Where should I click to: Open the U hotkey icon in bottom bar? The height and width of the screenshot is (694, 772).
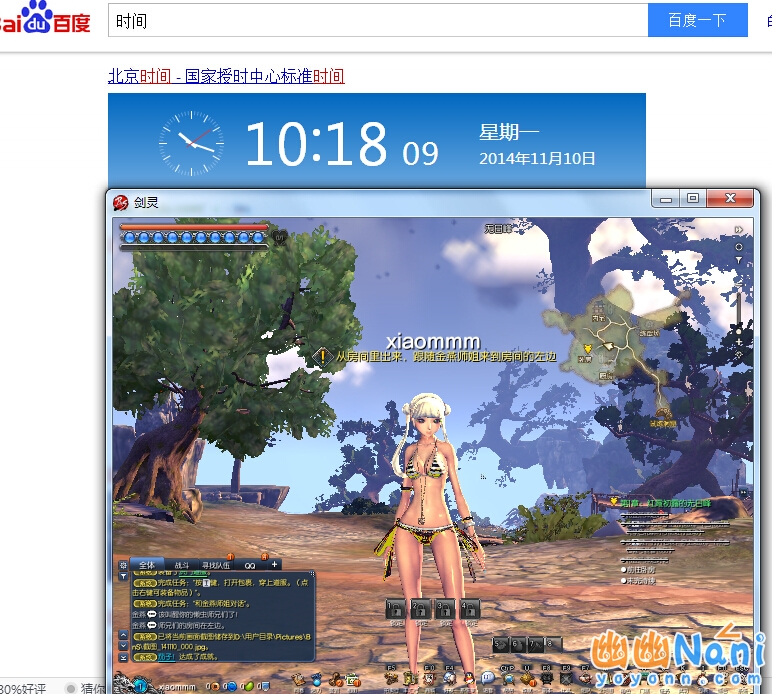click(x=527, y=679)
